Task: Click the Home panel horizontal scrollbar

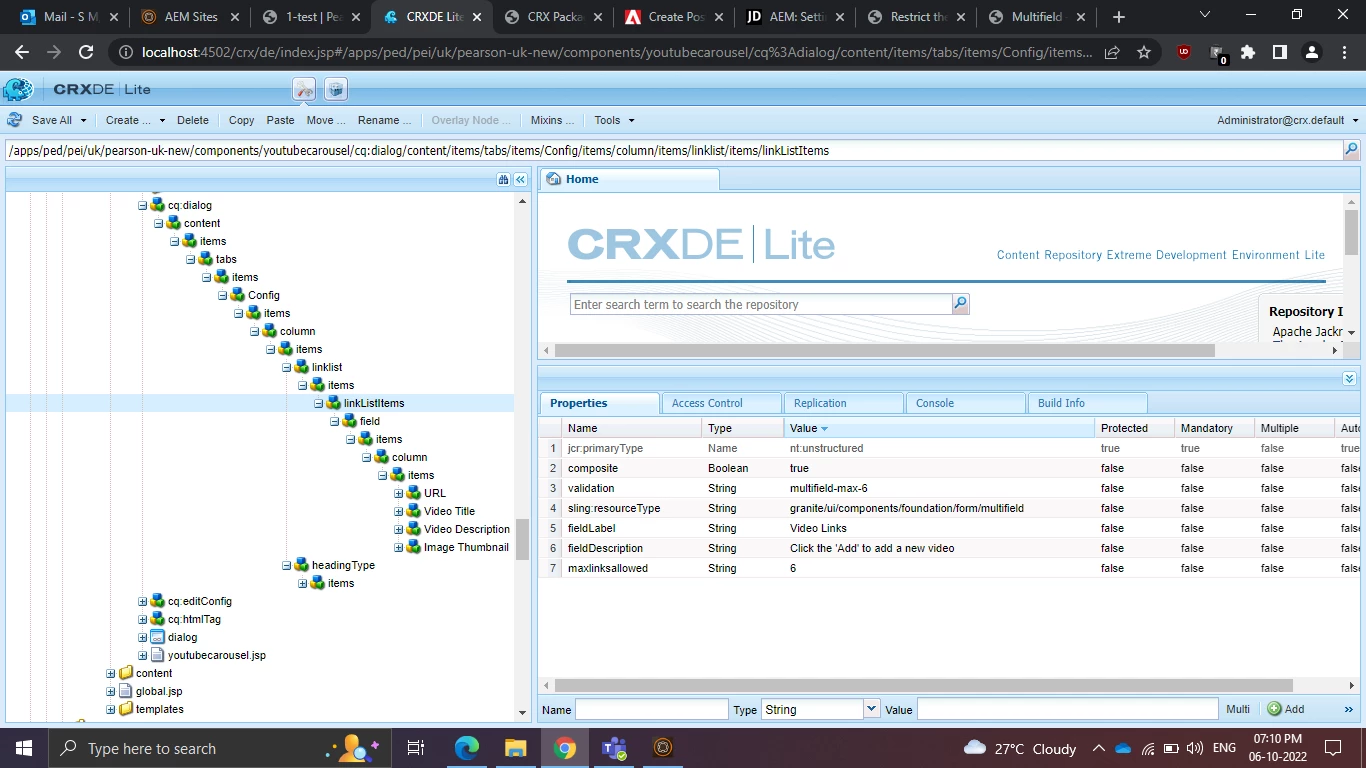Action: tap(885, 351)
